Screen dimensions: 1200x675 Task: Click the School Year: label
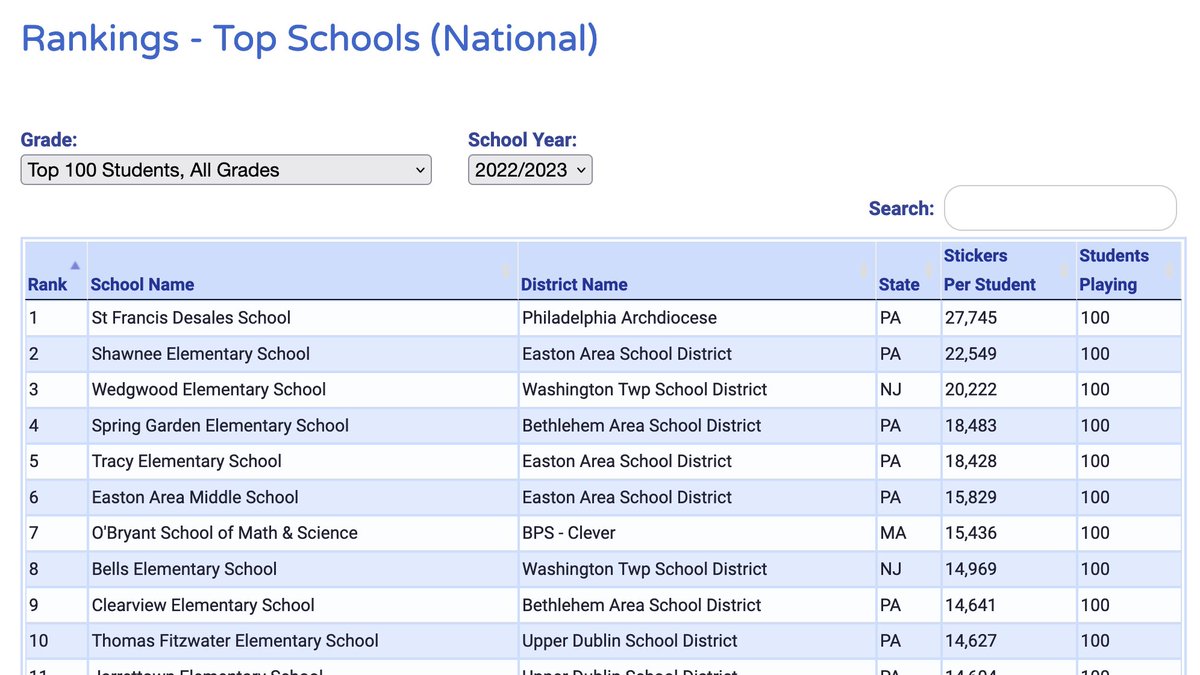coord(523,140)
